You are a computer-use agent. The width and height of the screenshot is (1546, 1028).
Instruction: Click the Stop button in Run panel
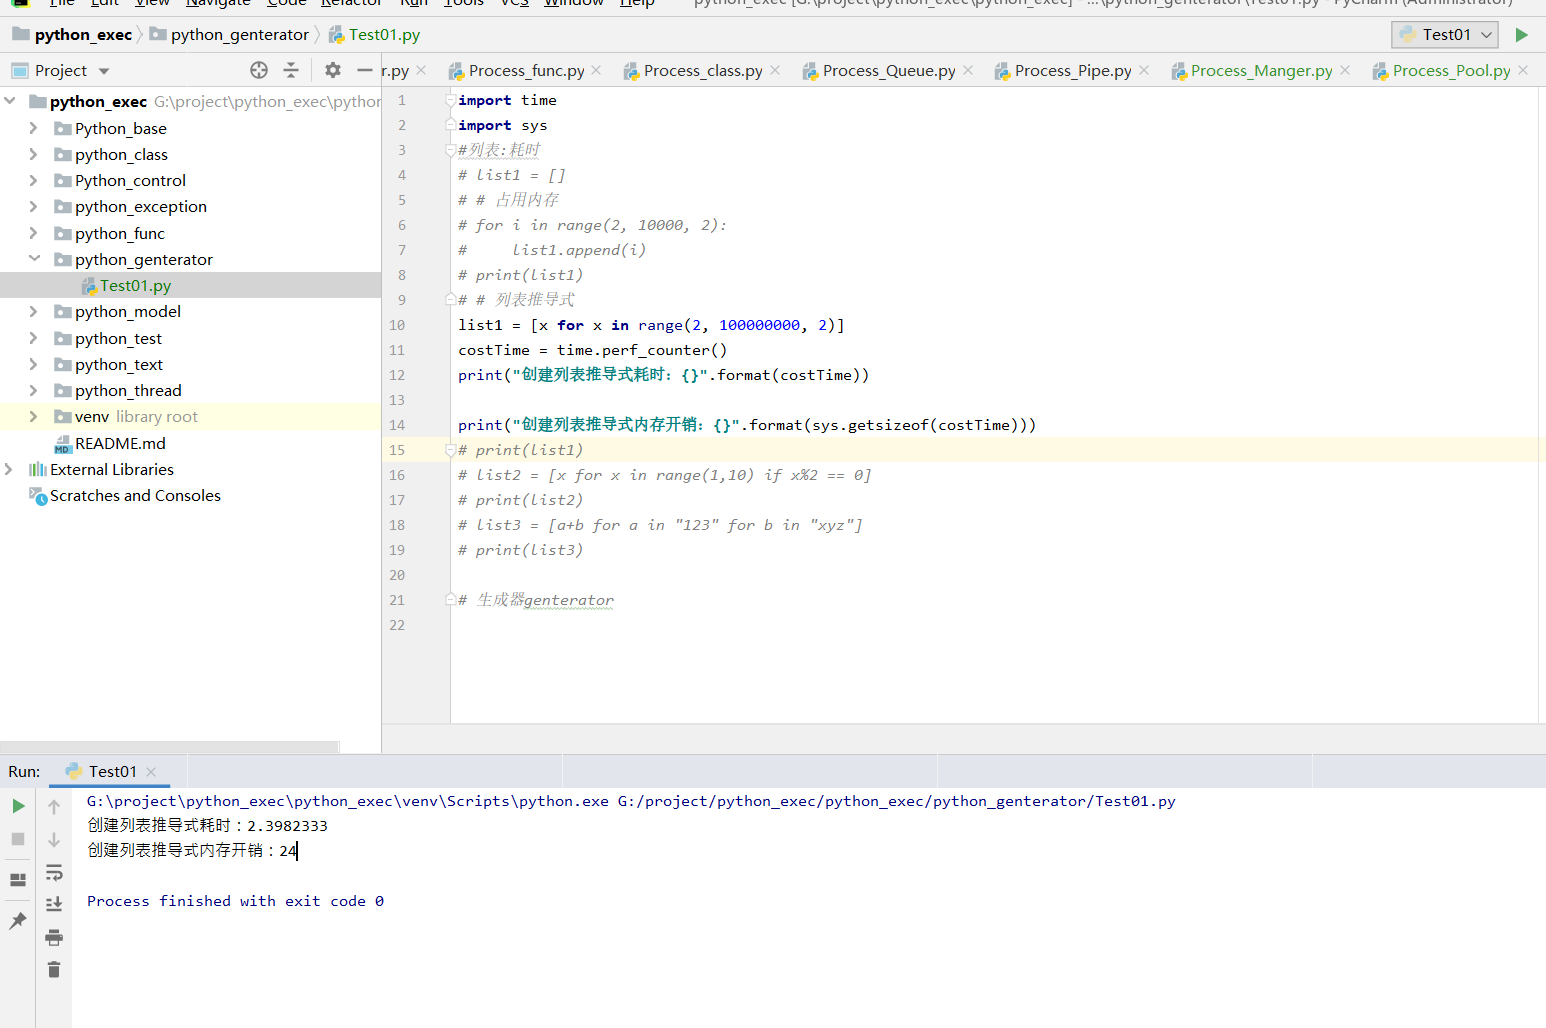[18, 839]
